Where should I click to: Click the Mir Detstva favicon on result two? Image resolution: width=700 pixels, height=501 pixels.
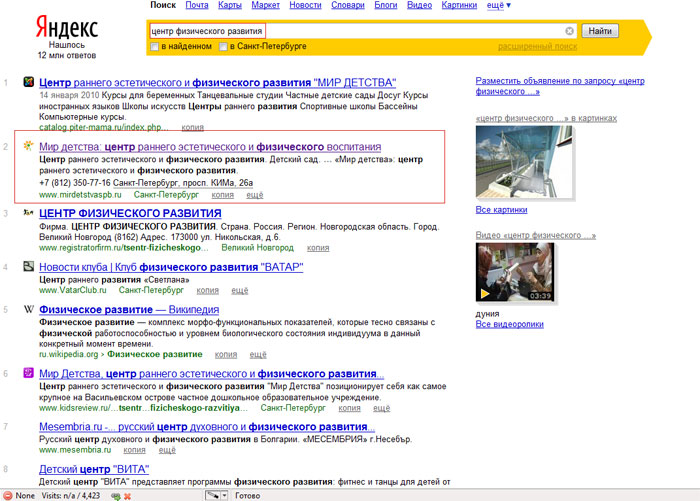[30, 147]
